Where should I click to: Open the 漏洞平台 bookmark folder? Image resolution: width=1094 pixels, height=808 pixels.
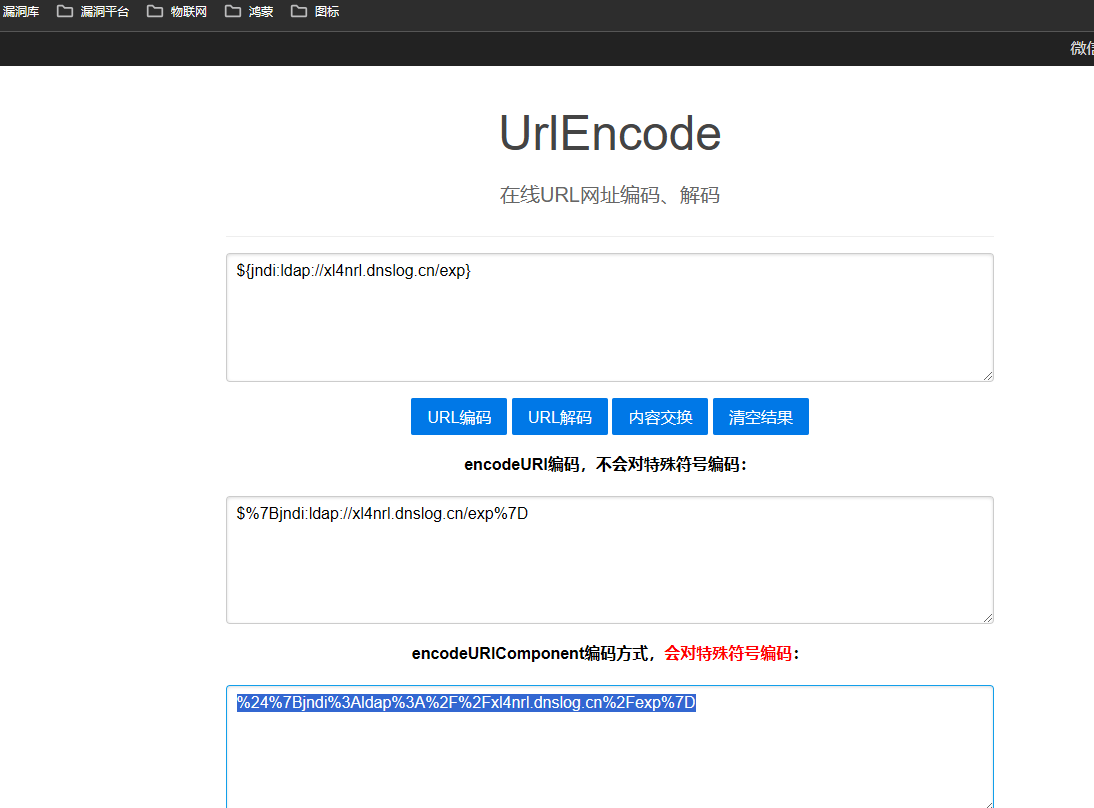pos(93,12)
